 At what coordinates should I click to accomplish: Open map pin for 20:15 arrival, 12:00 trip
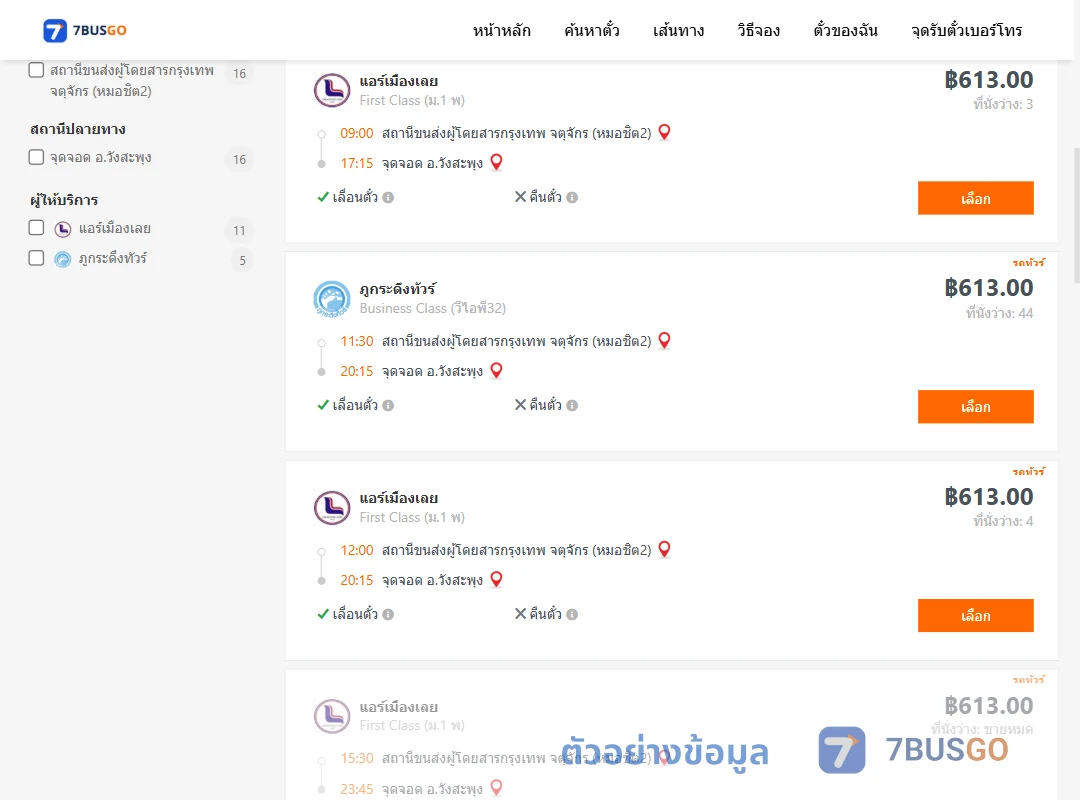496,579
